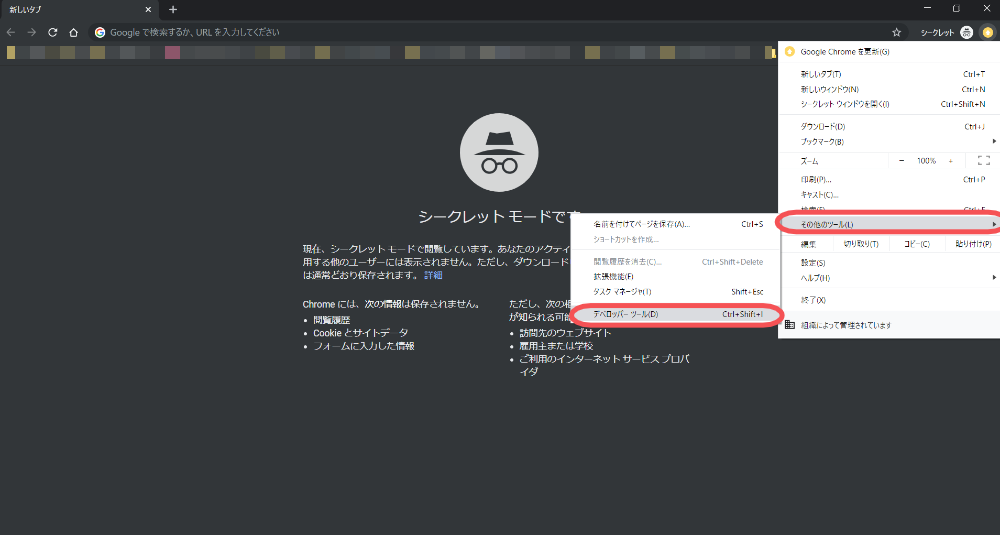The image size is (1000, 535).
Task: Click the back navigation arrow
Action: (x=11, y=33)
